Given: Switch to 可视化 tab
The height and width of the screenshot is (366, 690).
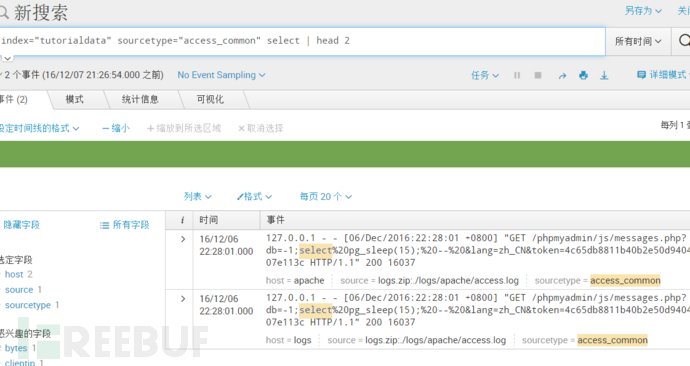Looking at the screenshot, I should (x=210, y=99).
